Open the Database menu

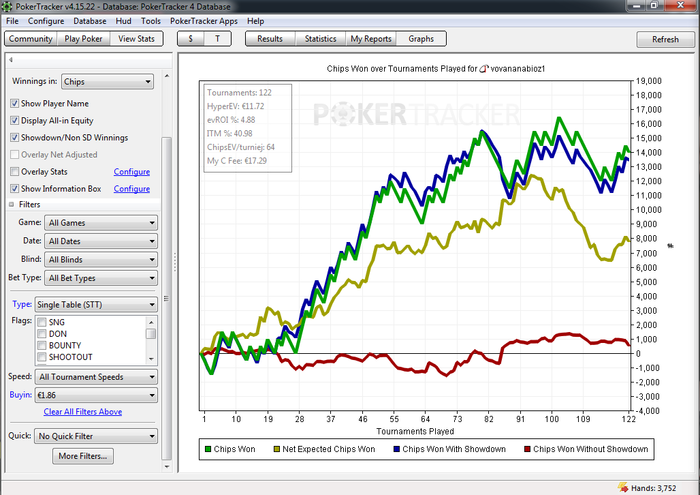tap(90, 21)
